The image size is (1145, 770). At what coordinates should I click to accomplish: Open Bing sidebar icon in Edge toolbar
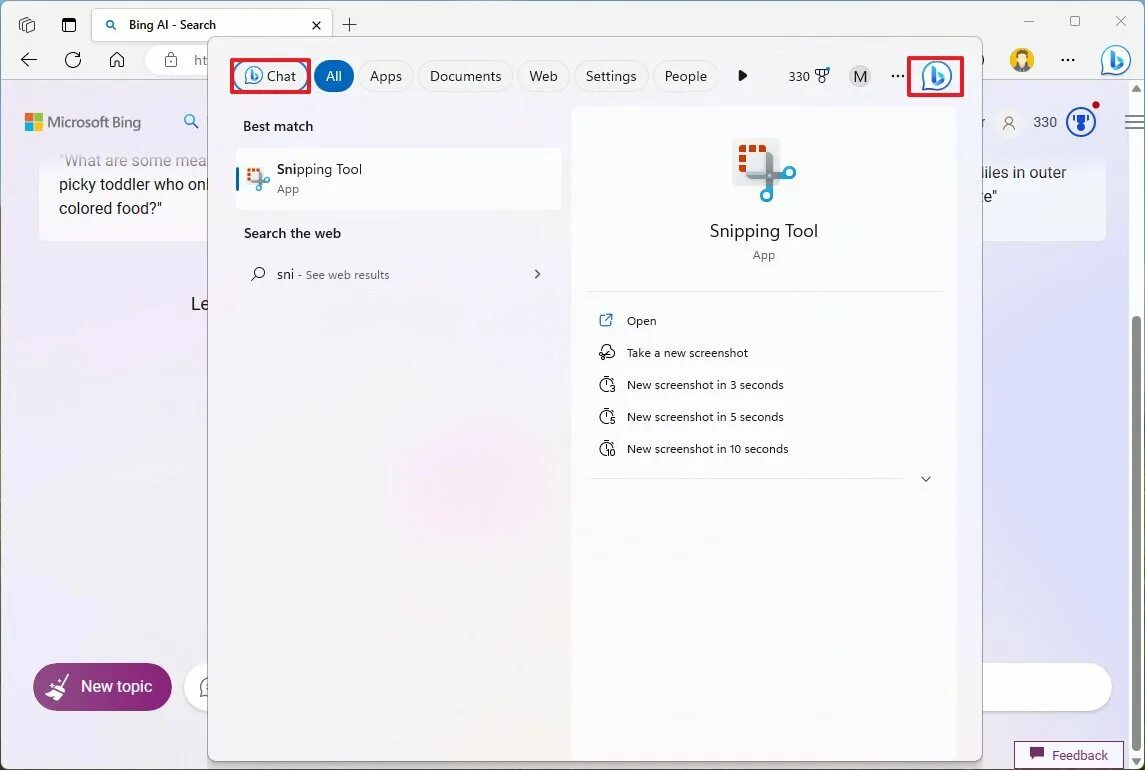click(1116, 60)
